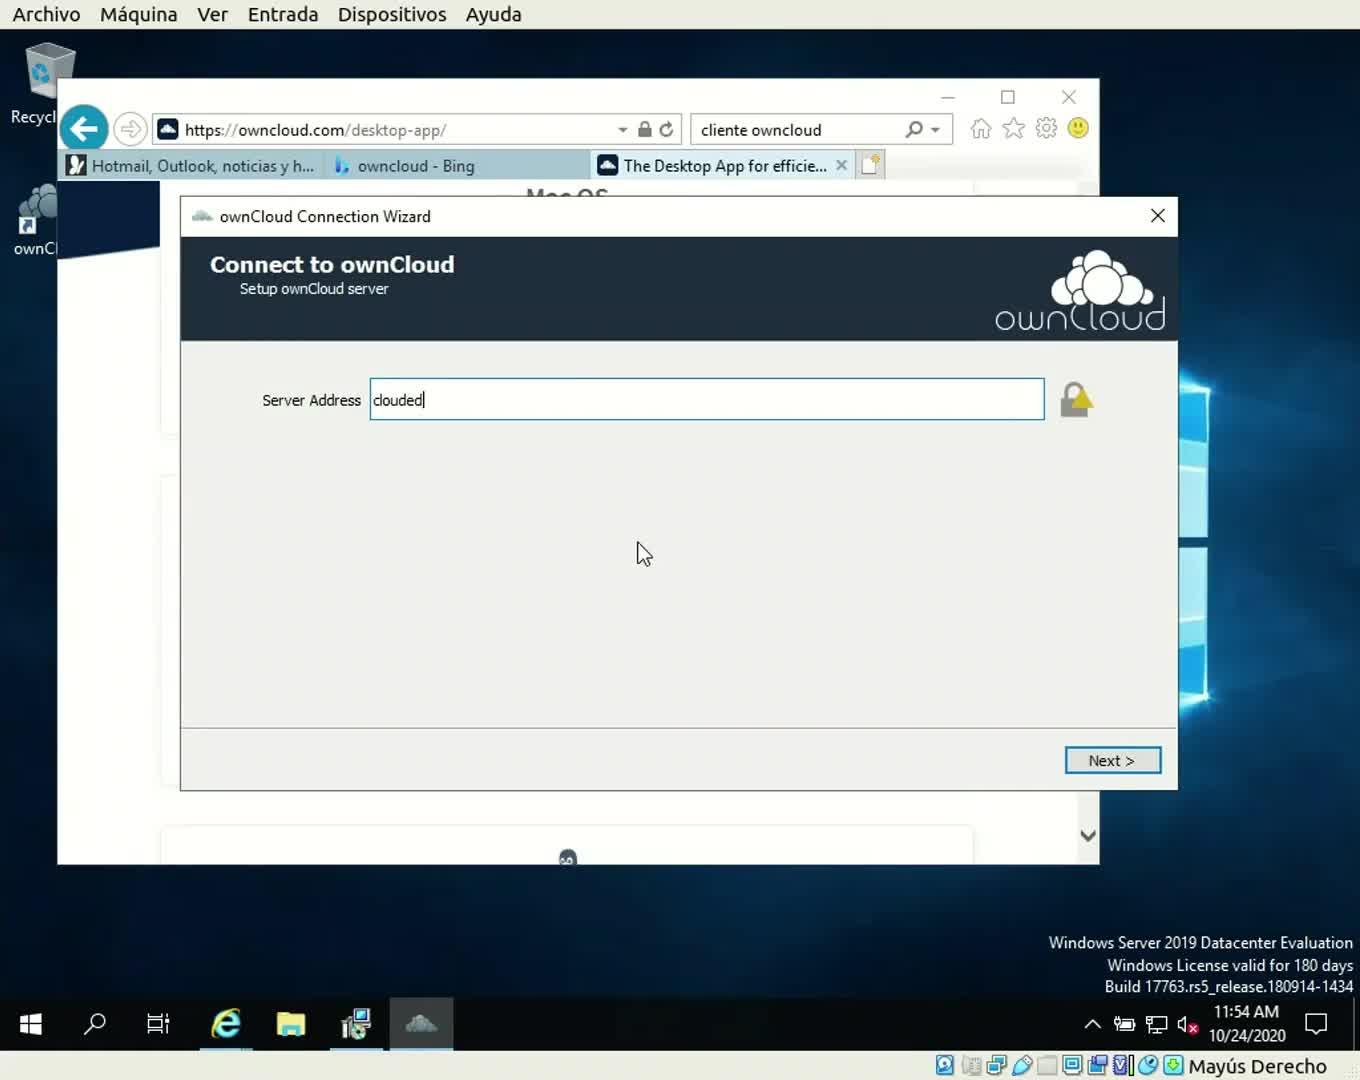This screenshot has width=1360, height=1080.
Task: Click the Windows Start button
Action: point(31,1024)
